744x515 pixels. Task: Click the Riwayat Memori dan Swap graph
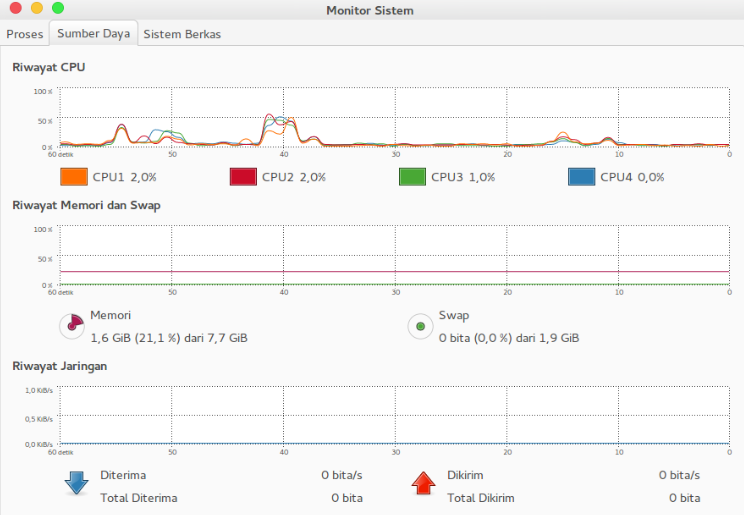tap(395, 255)
